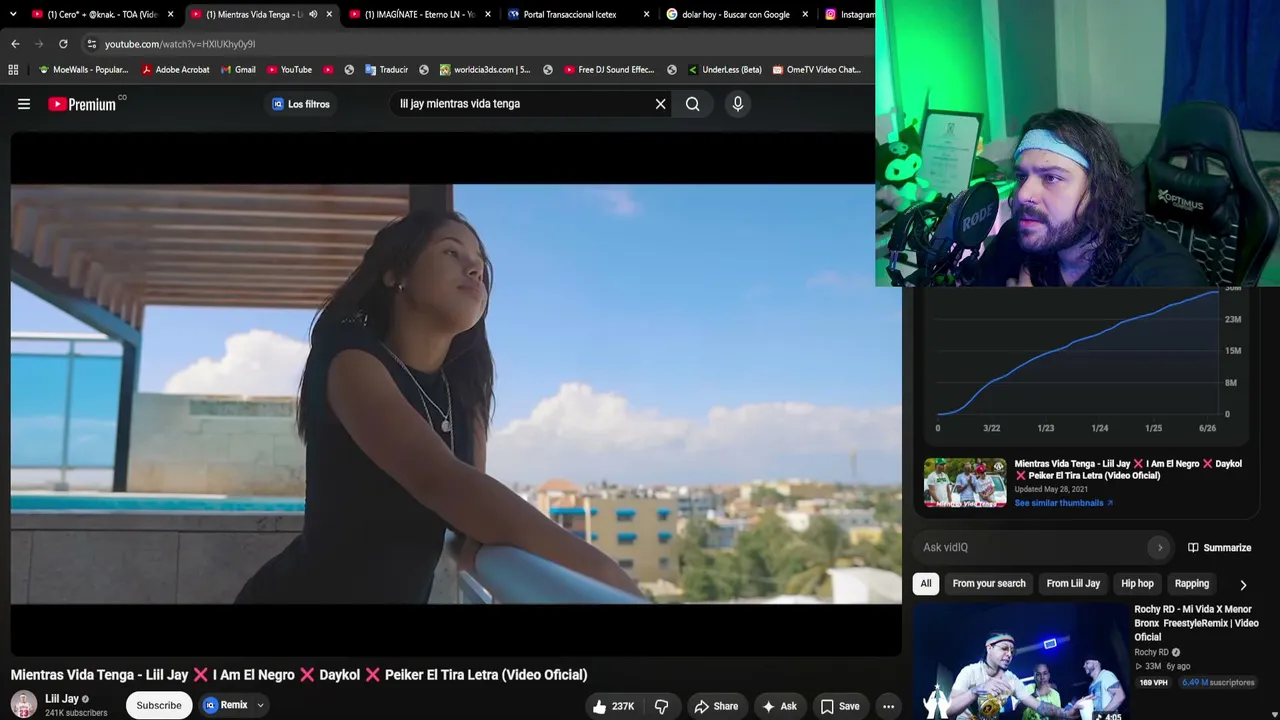Open the Liil Jay channel name
Viewport: 1280px width, 720px height.
(x=62, y=699)
